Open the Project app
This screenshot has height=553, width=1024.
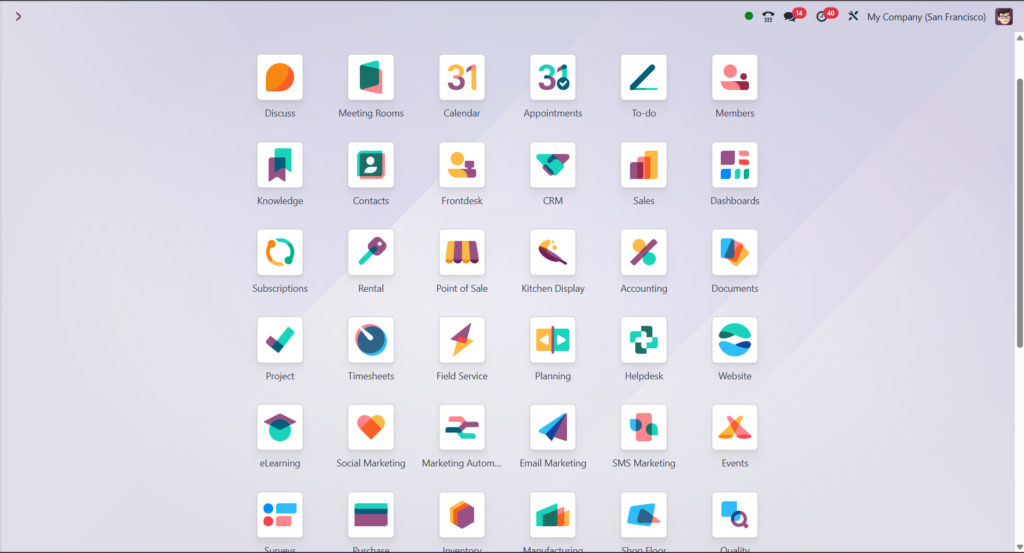click(x=280, y=340)
